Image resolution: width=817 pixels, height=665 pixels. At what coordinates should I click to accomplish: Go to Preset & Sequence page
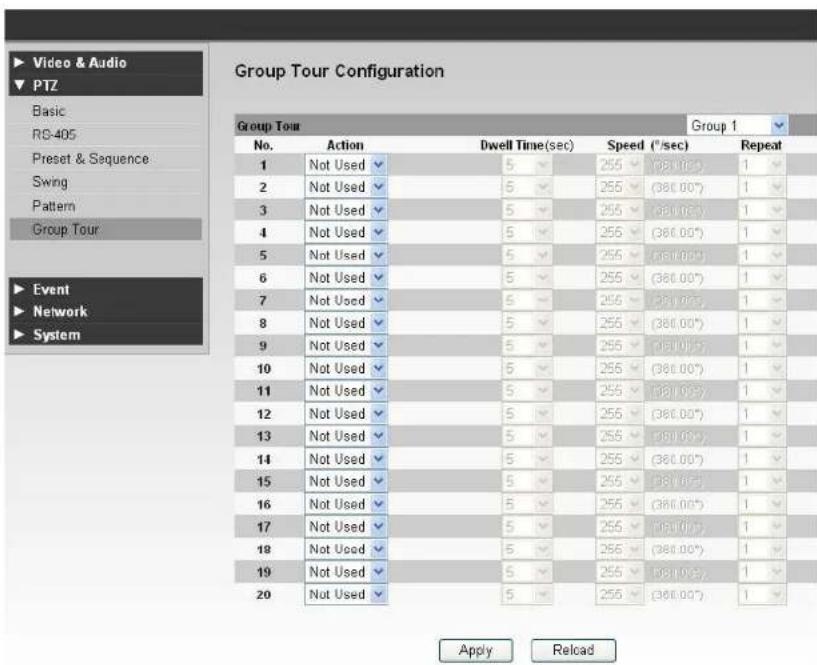click(91, 158)
